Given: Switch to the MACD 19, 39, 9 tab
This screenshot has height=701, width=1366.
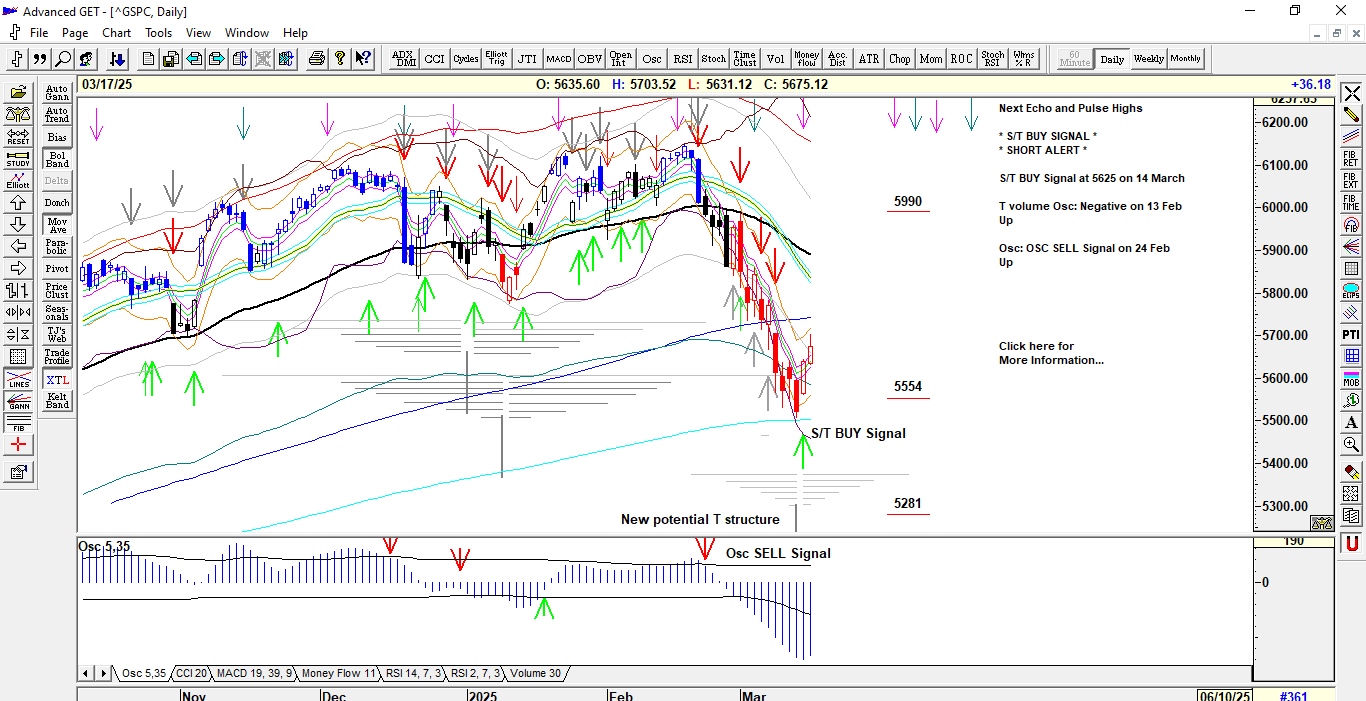Looking at the screenshot, I should tap(254, 673).
